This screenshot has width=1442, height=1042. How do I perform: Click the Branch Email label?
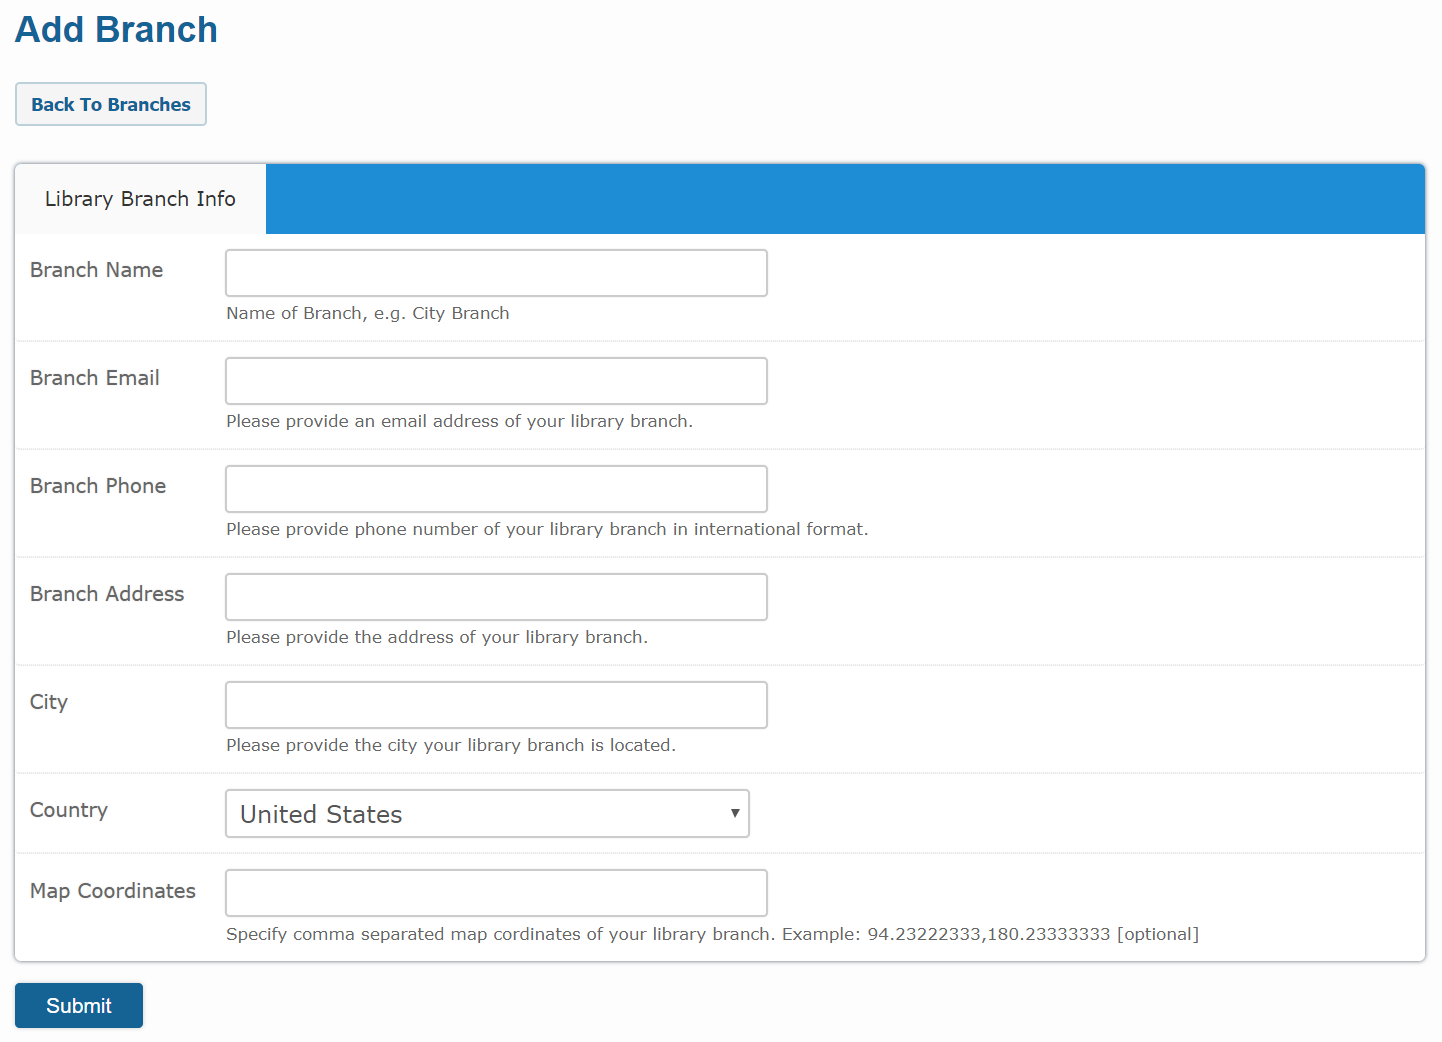(95, 378)
